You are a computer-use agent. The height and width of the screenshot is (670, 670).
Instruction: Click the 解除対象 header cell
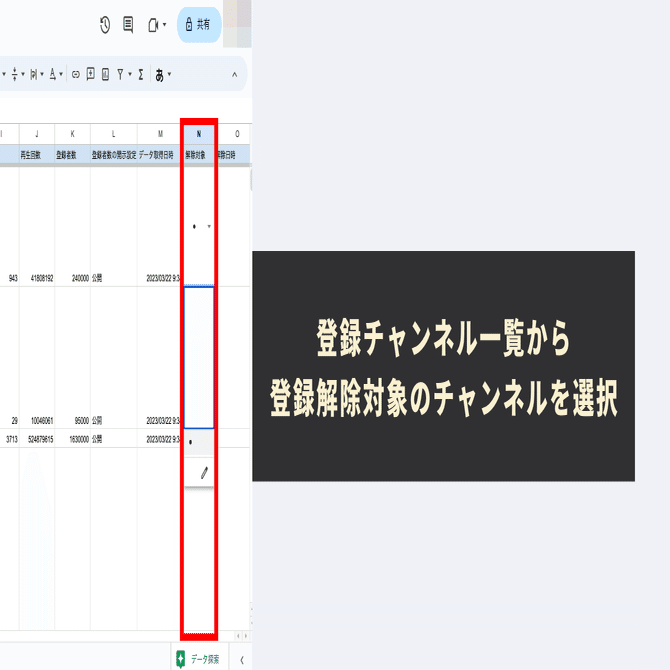coord(199,155)
